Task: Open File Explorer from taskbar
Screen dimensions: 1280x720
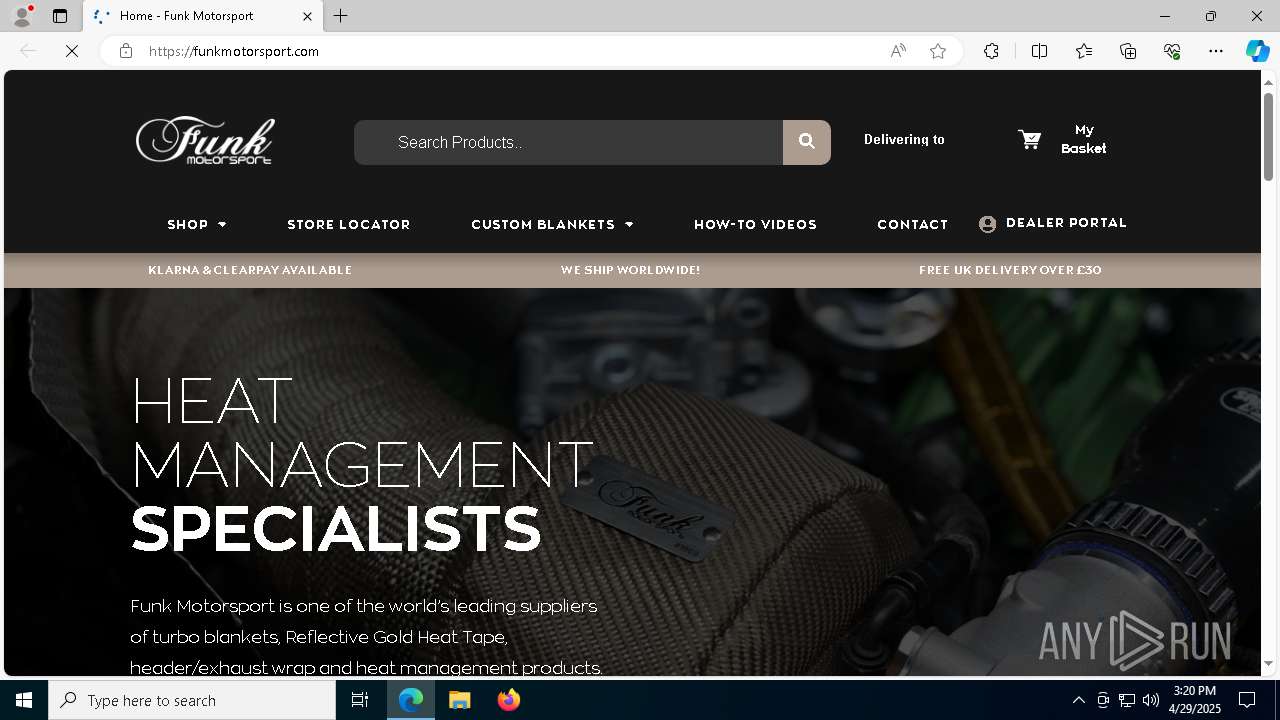Action: click(460, 700)
